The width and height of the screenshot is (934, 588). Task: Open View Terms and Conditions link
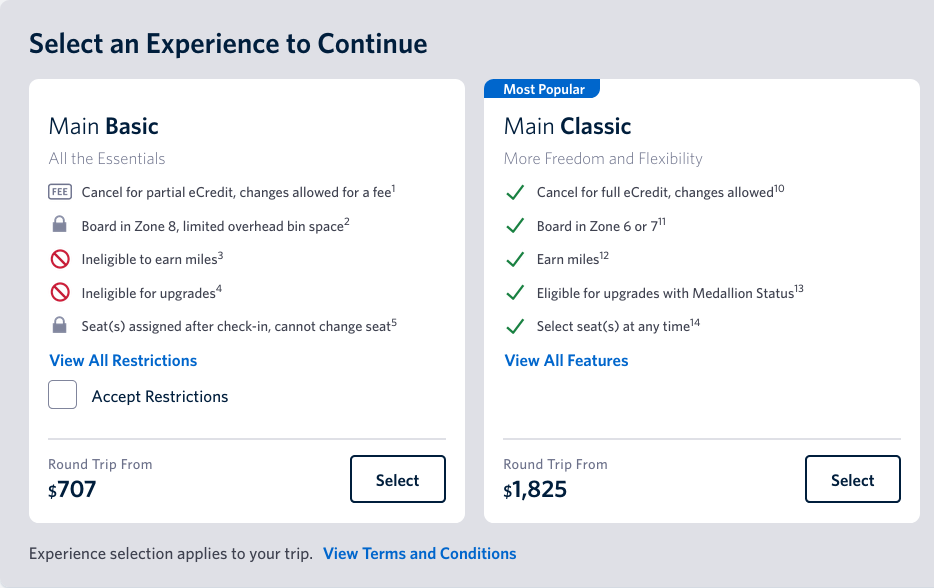420,553
